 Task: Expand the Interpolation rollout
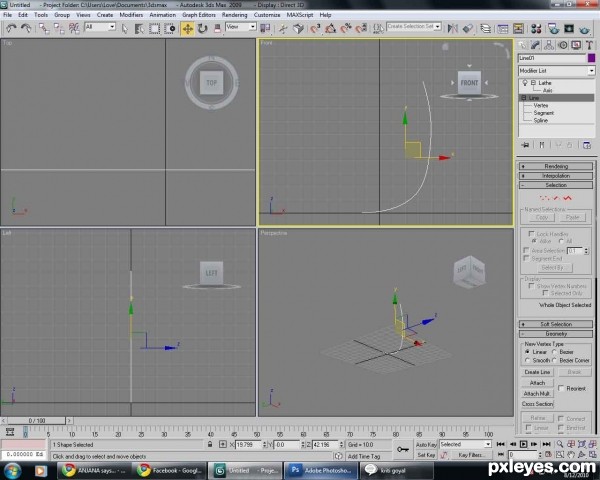point(556,176)
